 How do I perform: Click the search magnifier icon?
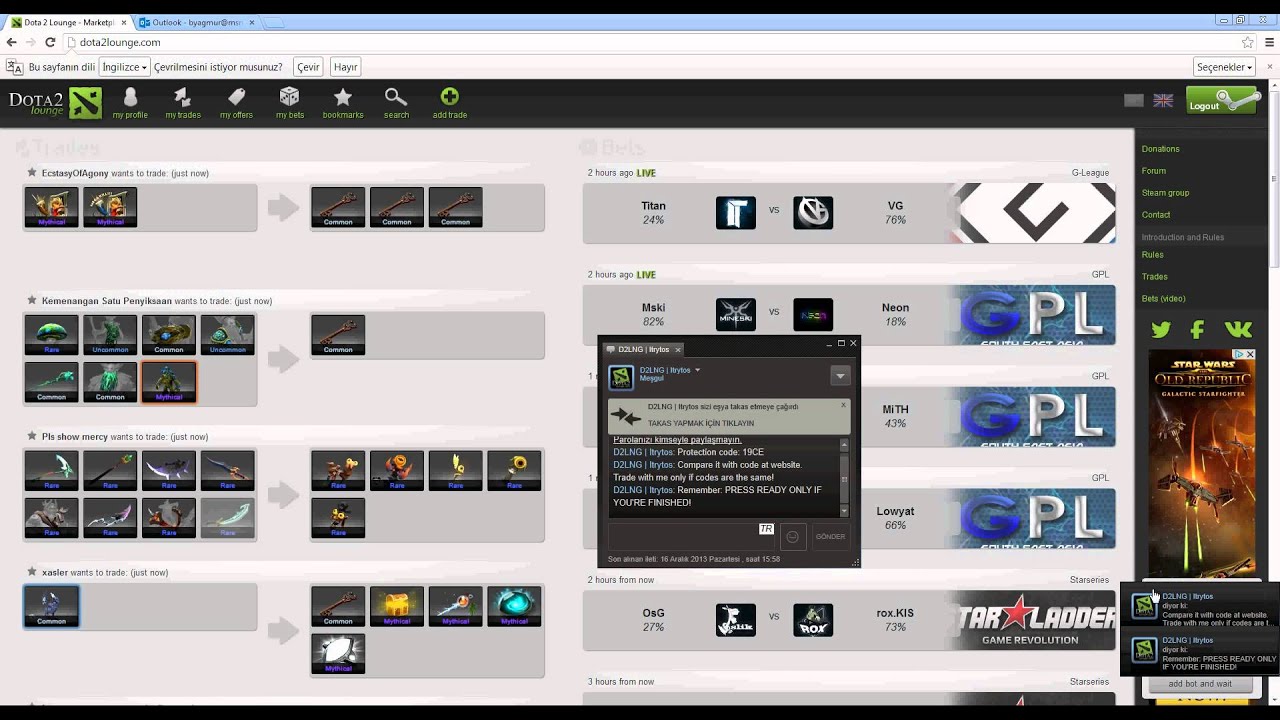(x=396, y=97)
